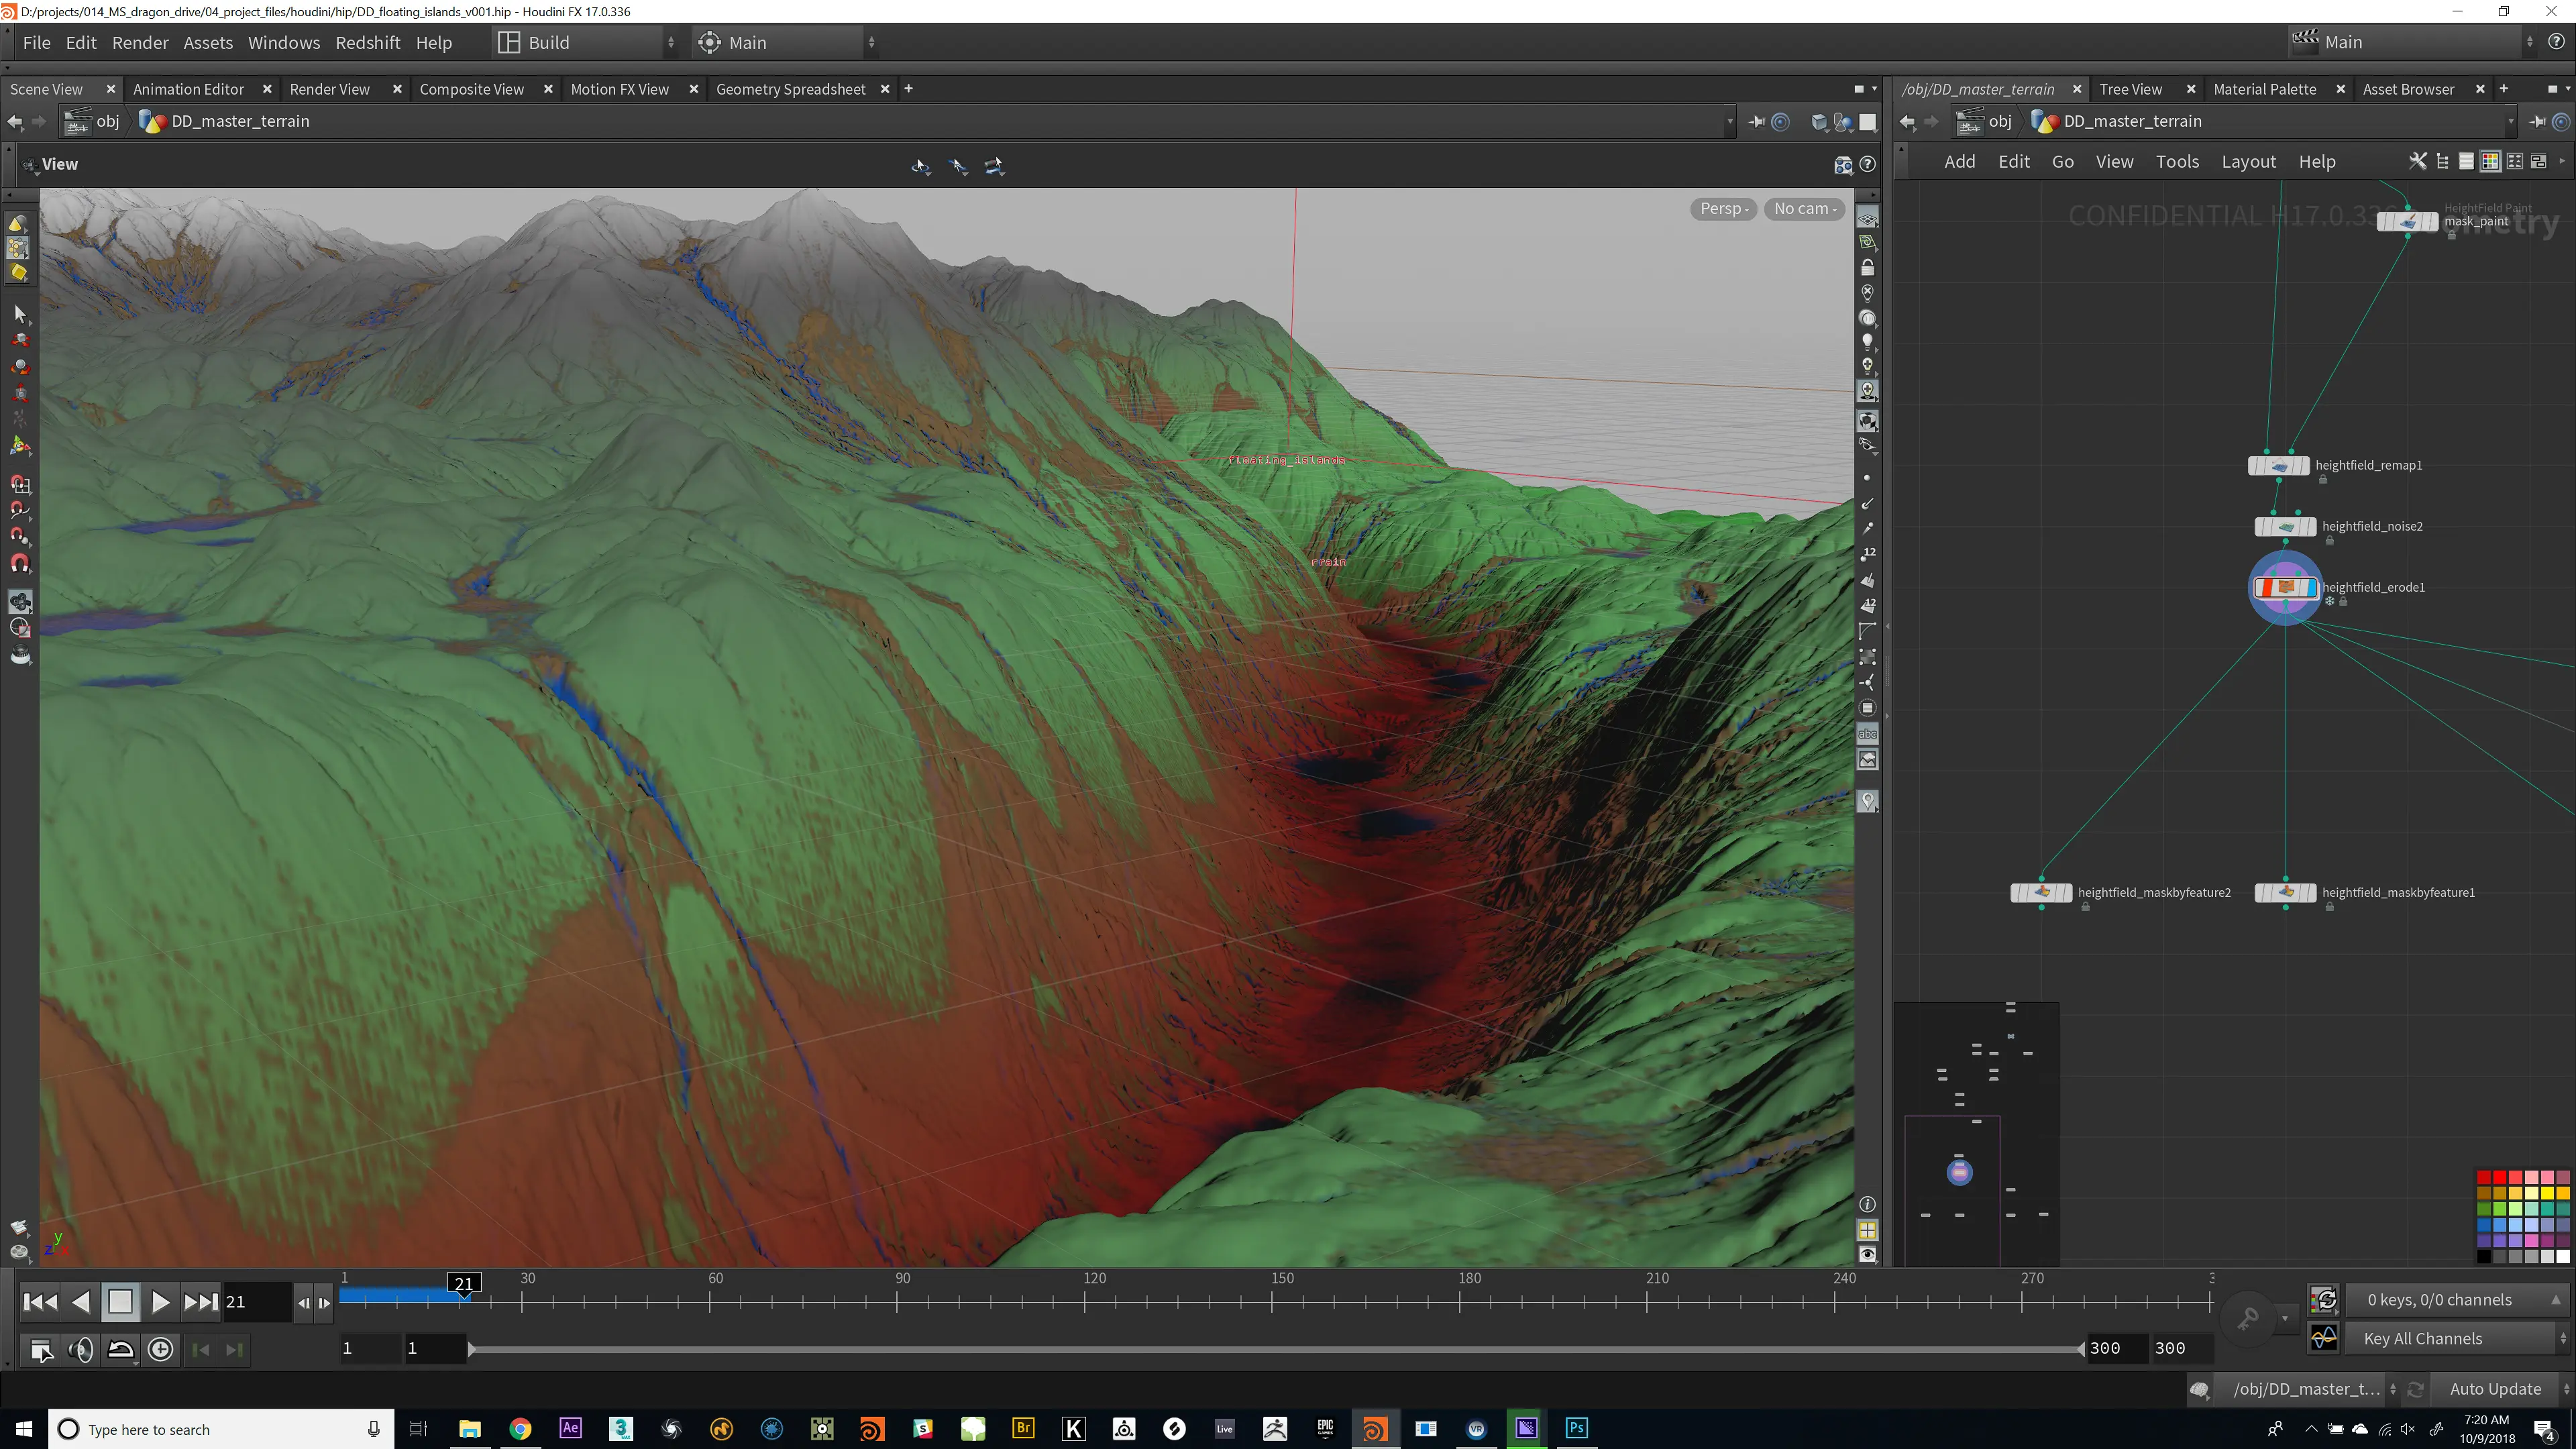This screenshot has width=2576, height=1449.
Task: Switch to the Tree View tab
Action: coord(2130,89)
